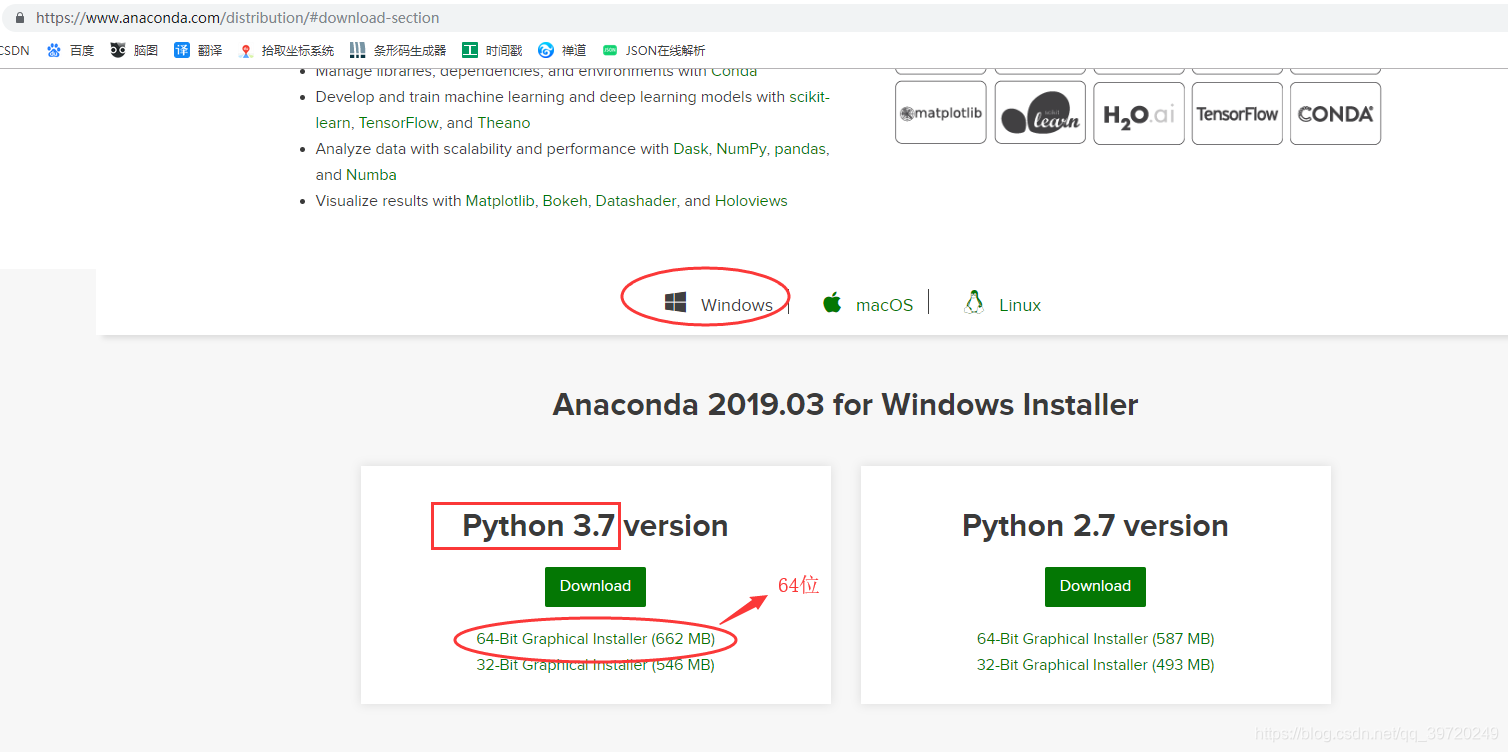Click the matplotlib logo tile
The image size is (1508, 752).
pos(940,113)
